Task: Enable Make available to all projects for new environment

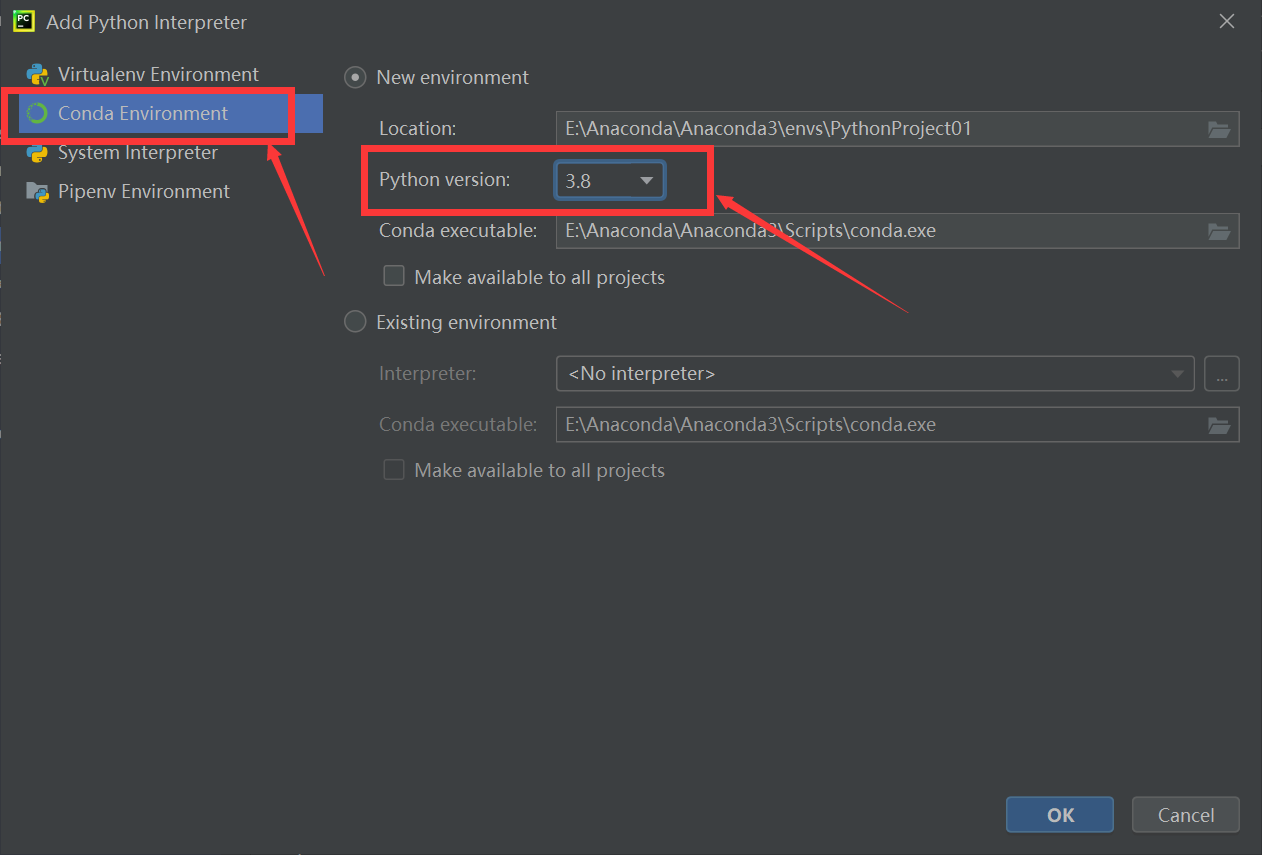Action: [394, 276]
